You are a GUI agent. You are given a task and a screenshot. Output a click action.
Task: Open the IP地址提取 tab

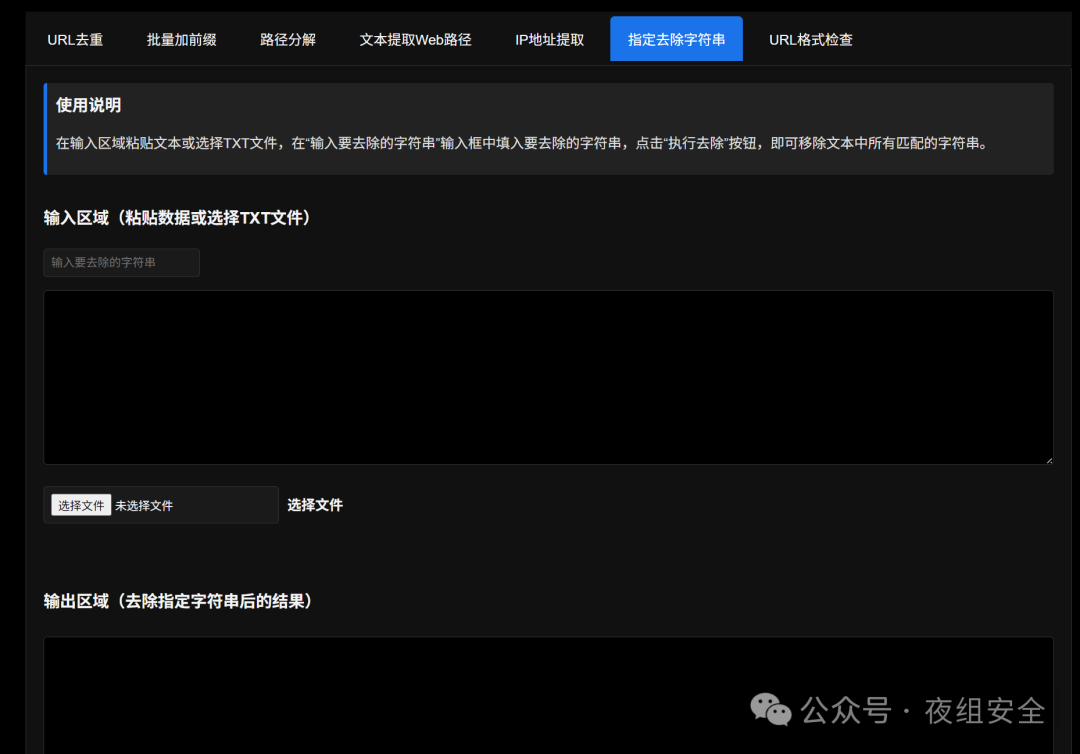tap(549, 39)
